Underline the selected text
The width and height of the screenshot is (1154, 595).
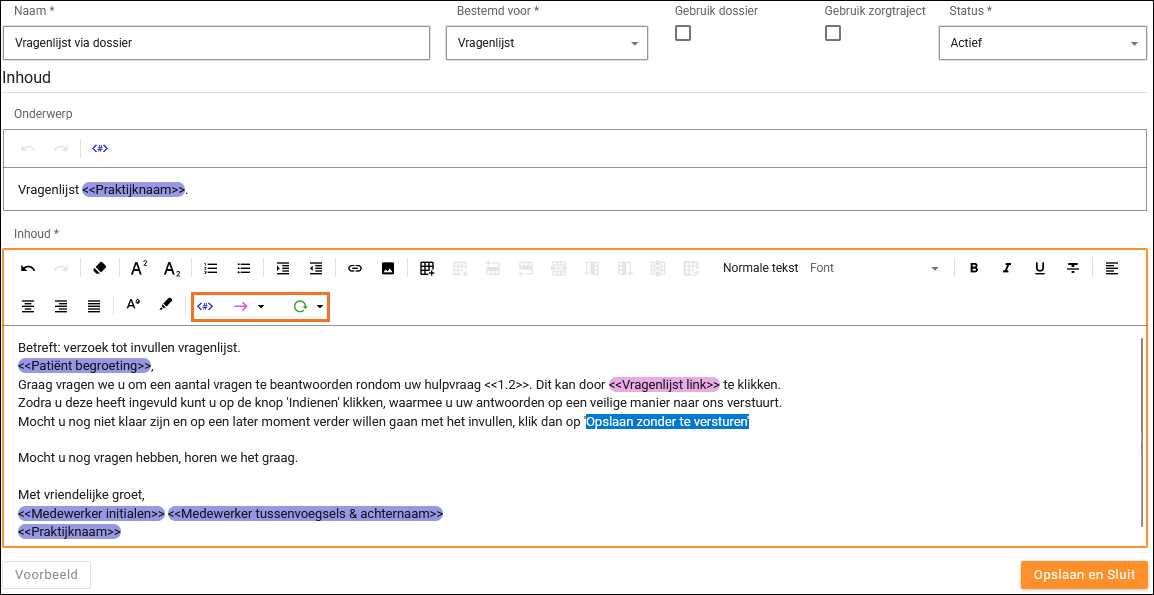tap(1040, 268)
